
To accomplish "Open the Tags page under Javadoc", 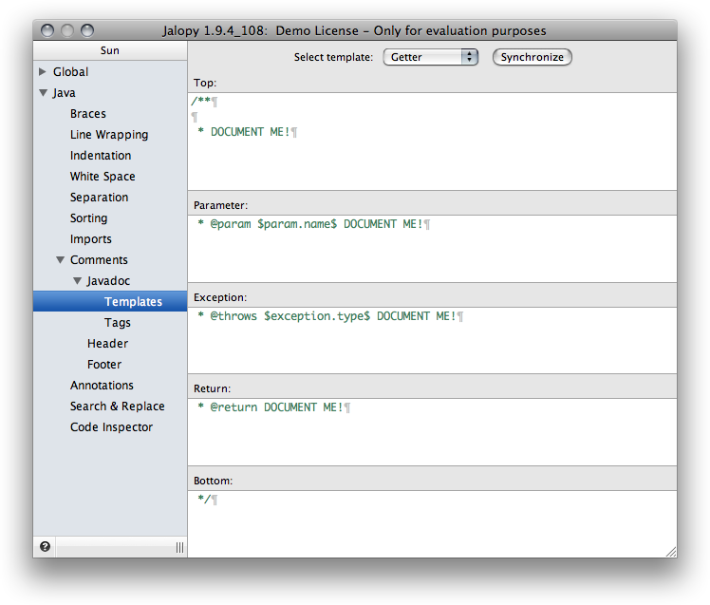I will click(117, 322).
